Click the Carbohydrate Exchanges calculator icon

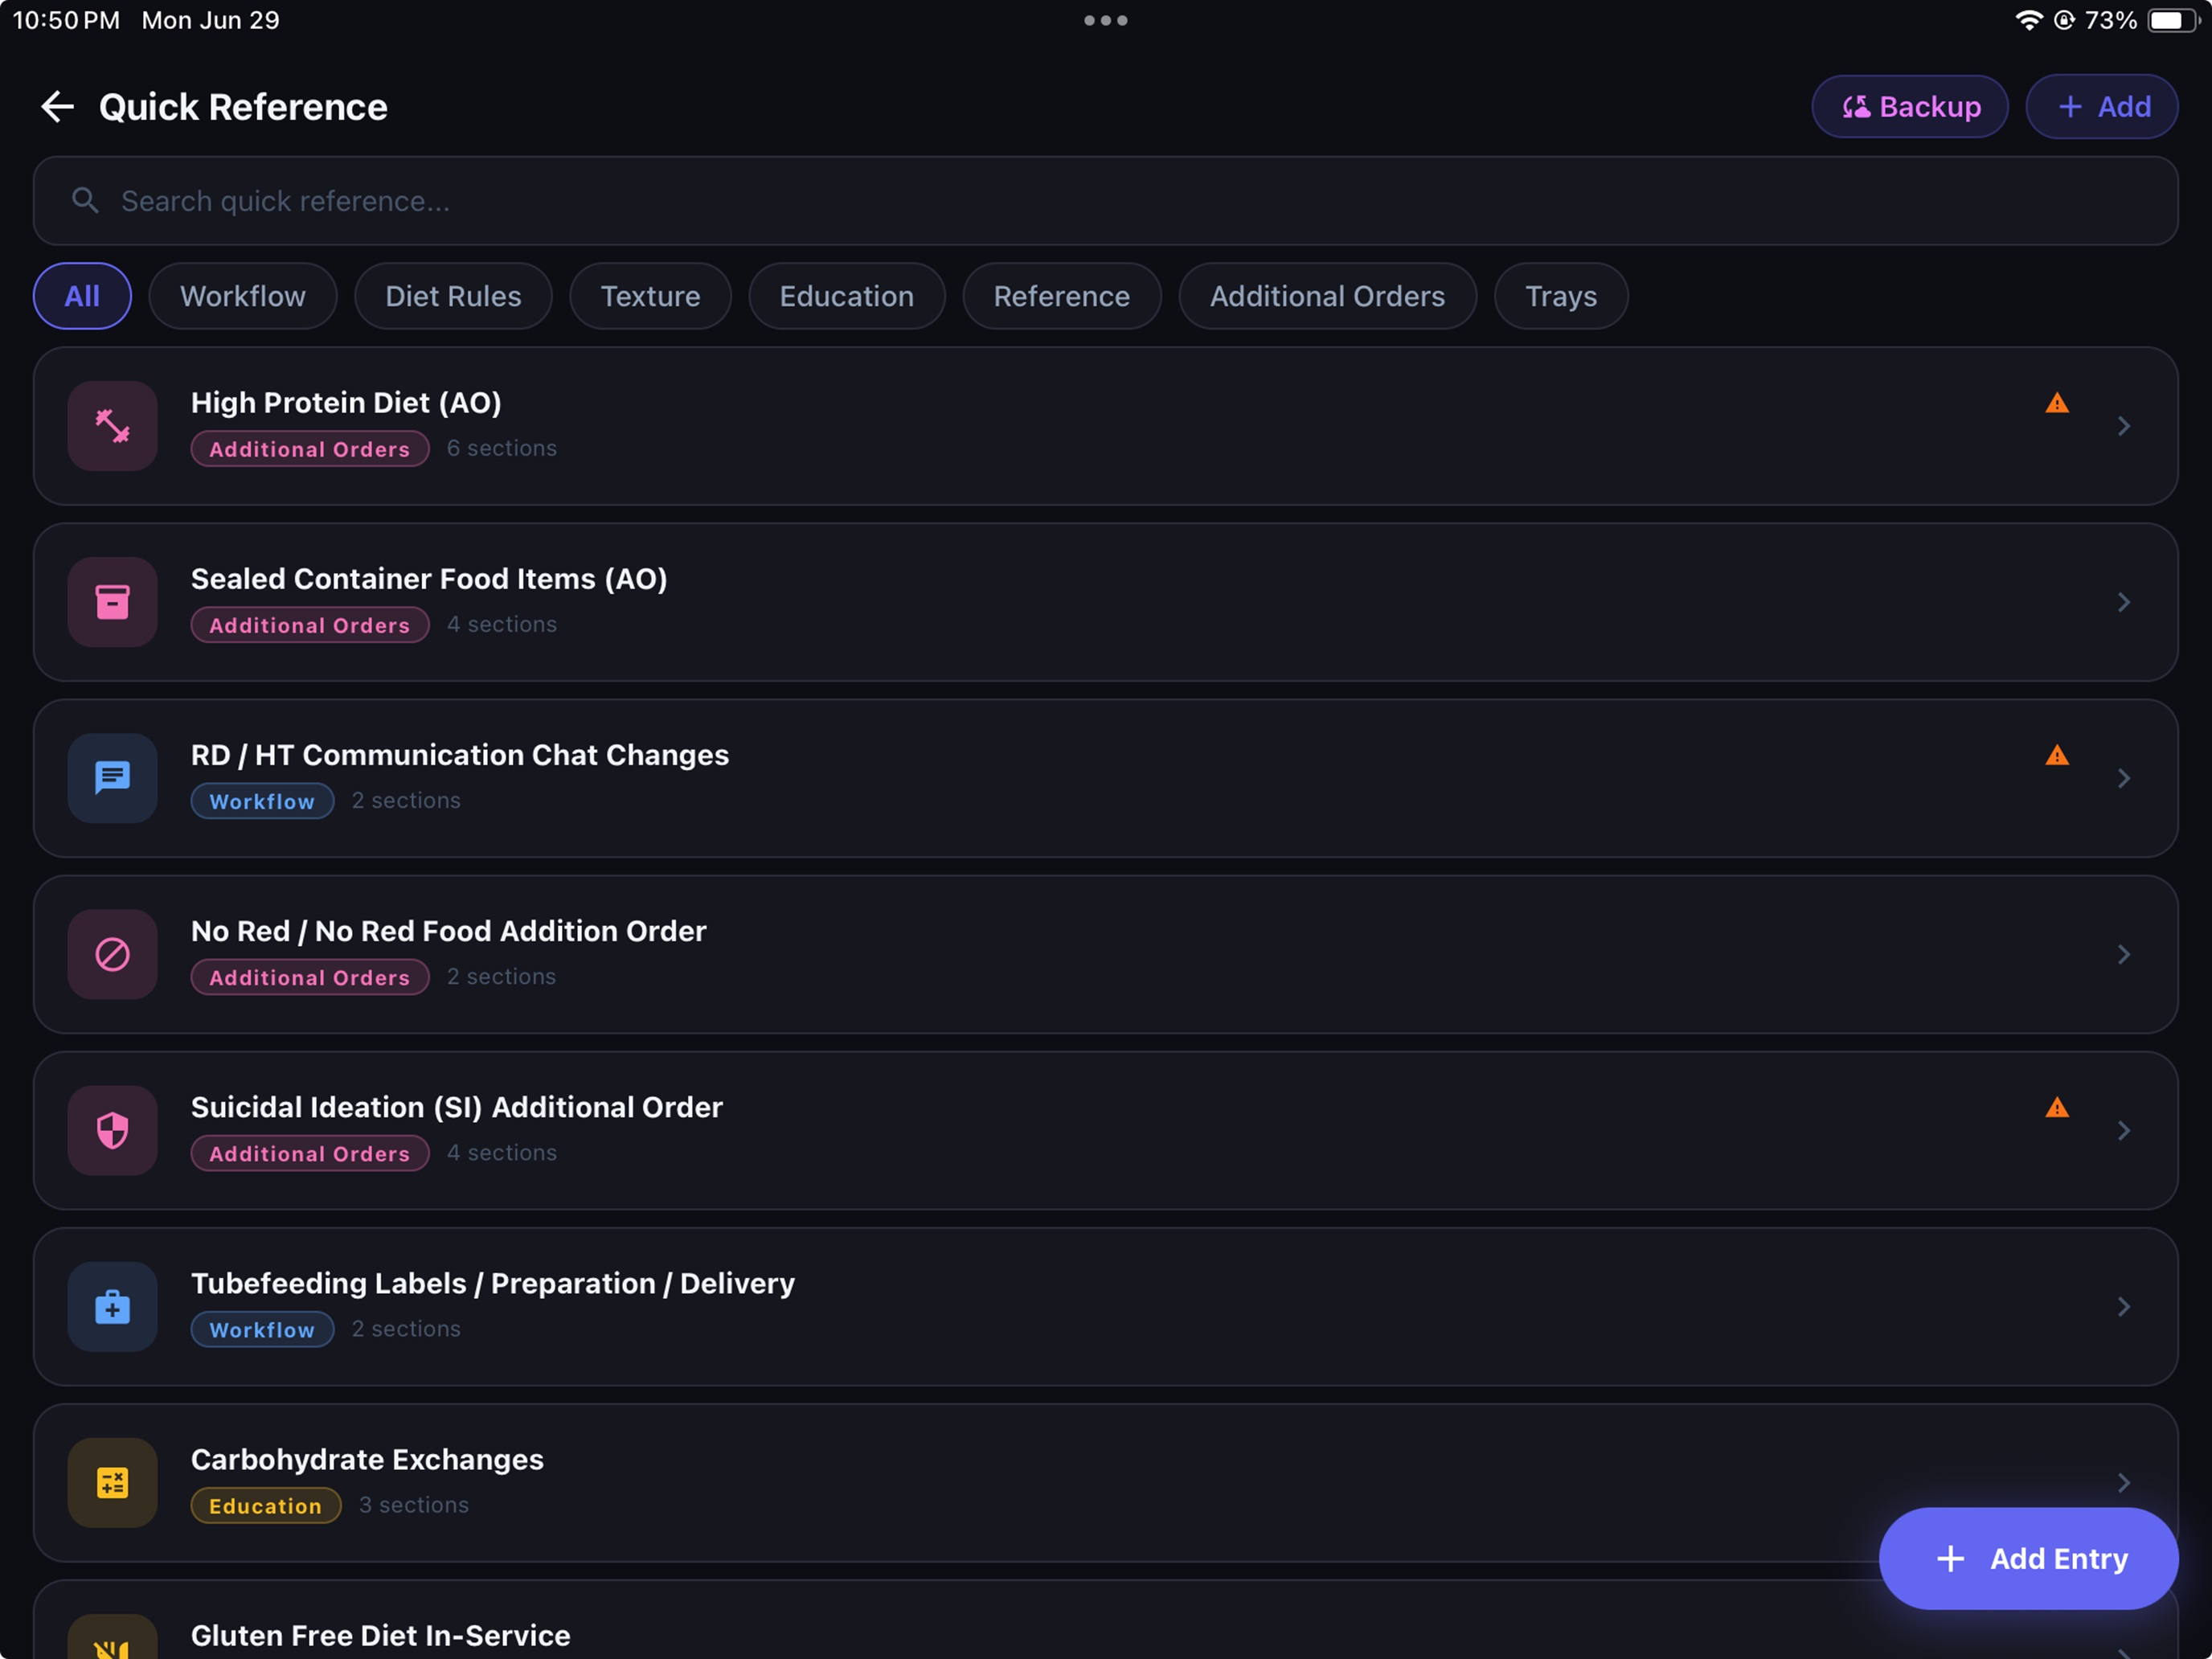click(x=112, y=1482)
